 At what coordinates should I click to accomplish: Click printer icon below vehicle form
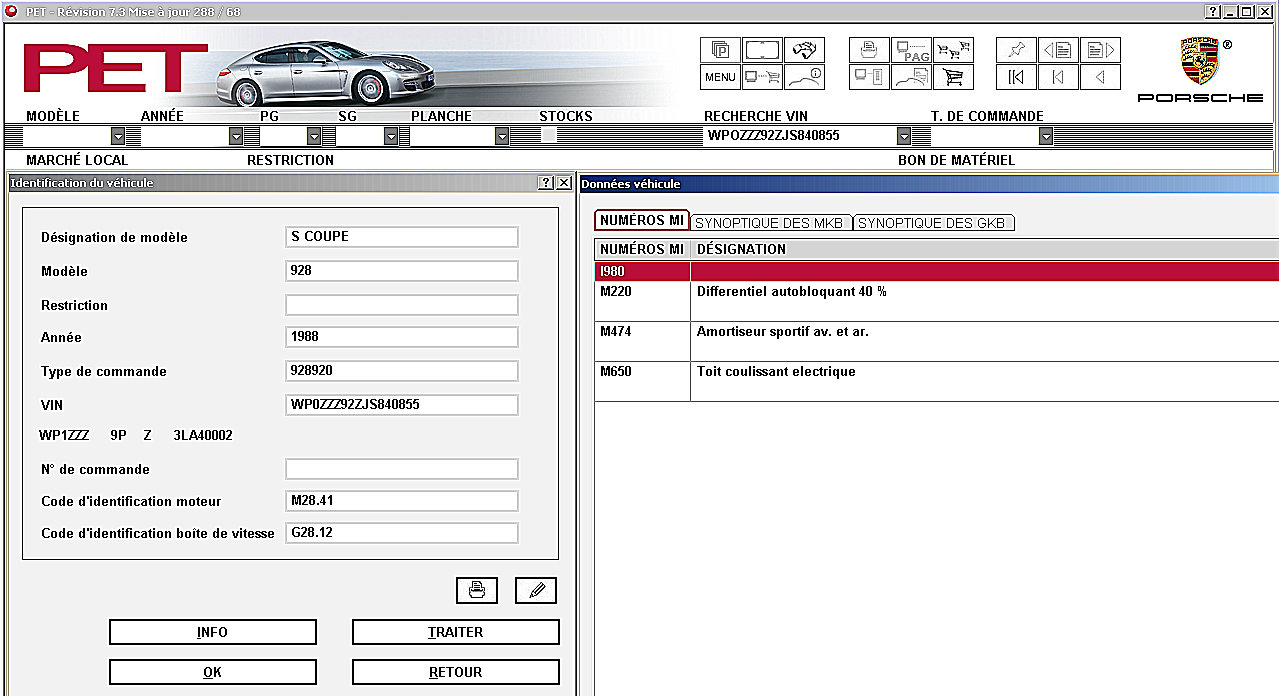pos(477,590)
